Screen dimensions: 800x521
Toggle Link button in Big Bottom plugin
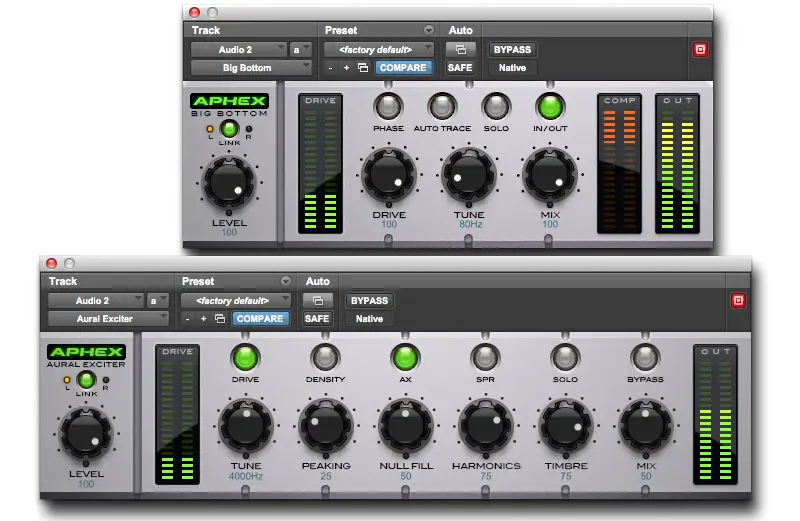[x=229, y=129]
